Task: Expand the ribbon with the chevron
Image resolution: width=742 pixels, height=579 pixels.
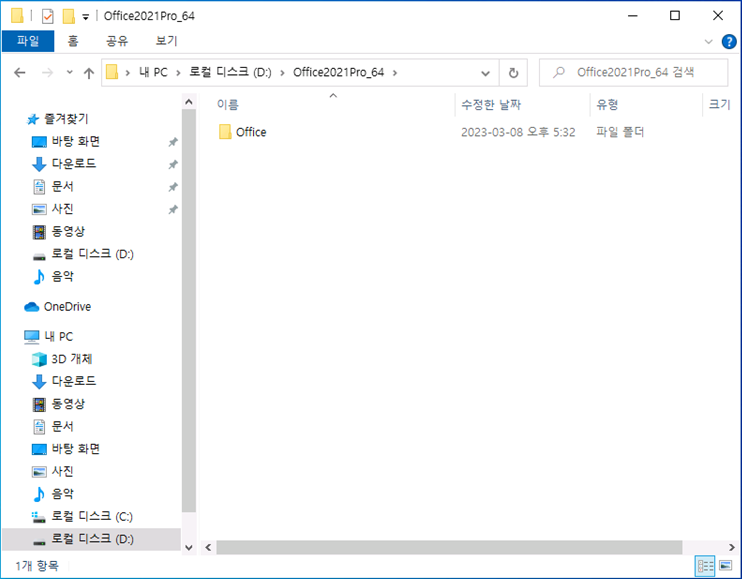Action: pyautogui.click(x=708, y=42)
